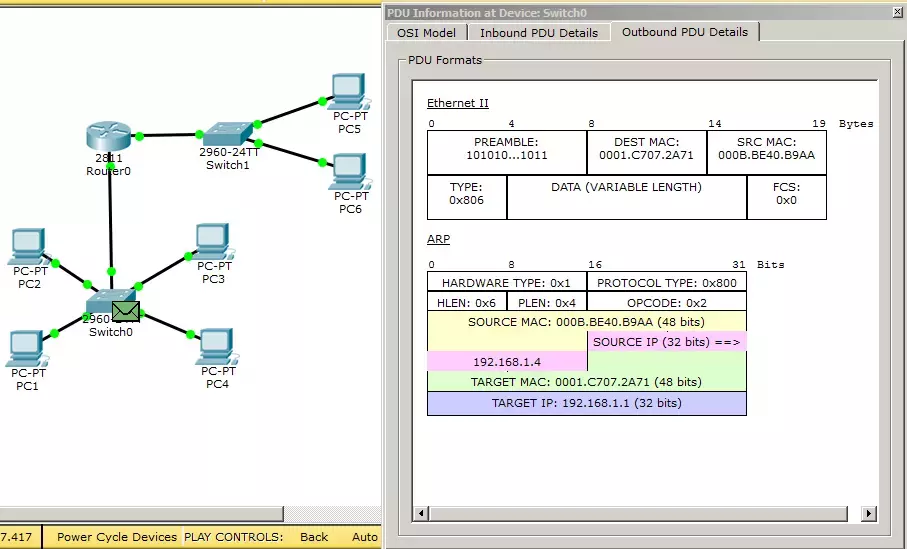Click the Back play control
Image resolution: width=907 pixels, height=549 pixels.
click(x=314, y=537)
